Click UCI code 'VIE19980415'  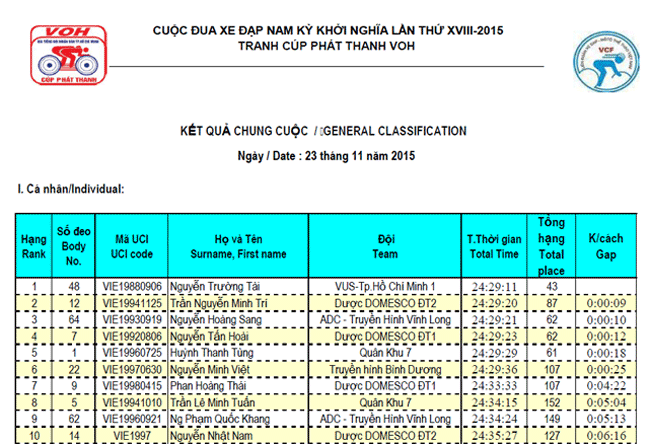(x=132, y=386)
